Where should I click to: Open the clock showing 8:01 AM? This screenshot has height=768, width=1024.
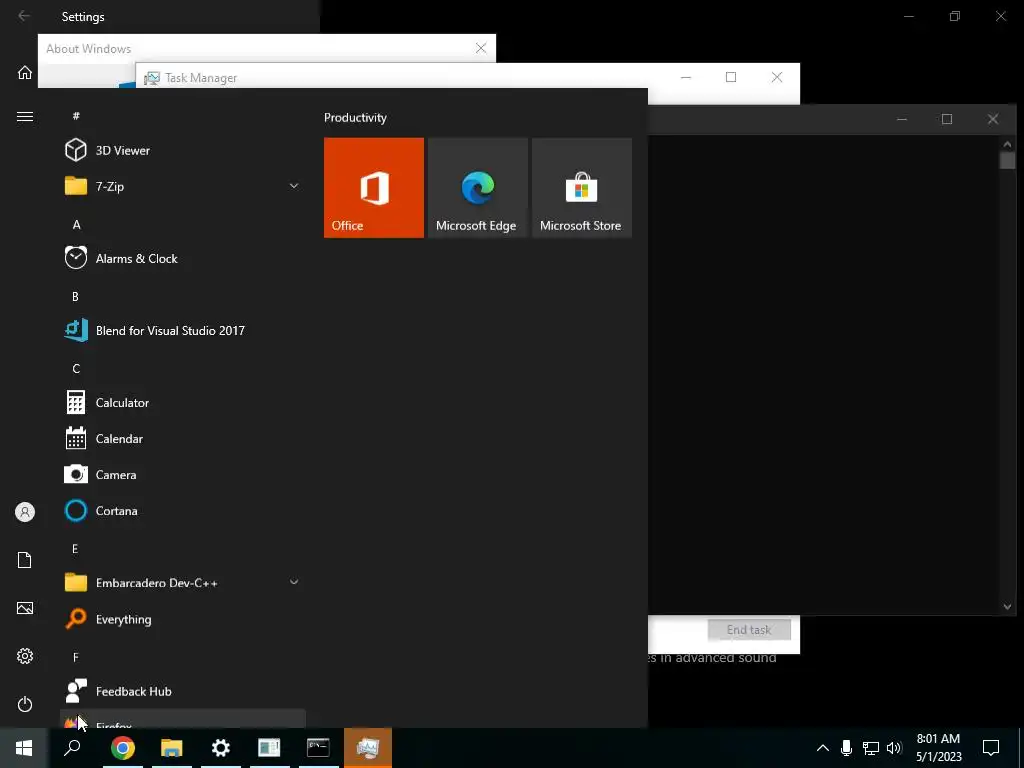pos(938,748)
